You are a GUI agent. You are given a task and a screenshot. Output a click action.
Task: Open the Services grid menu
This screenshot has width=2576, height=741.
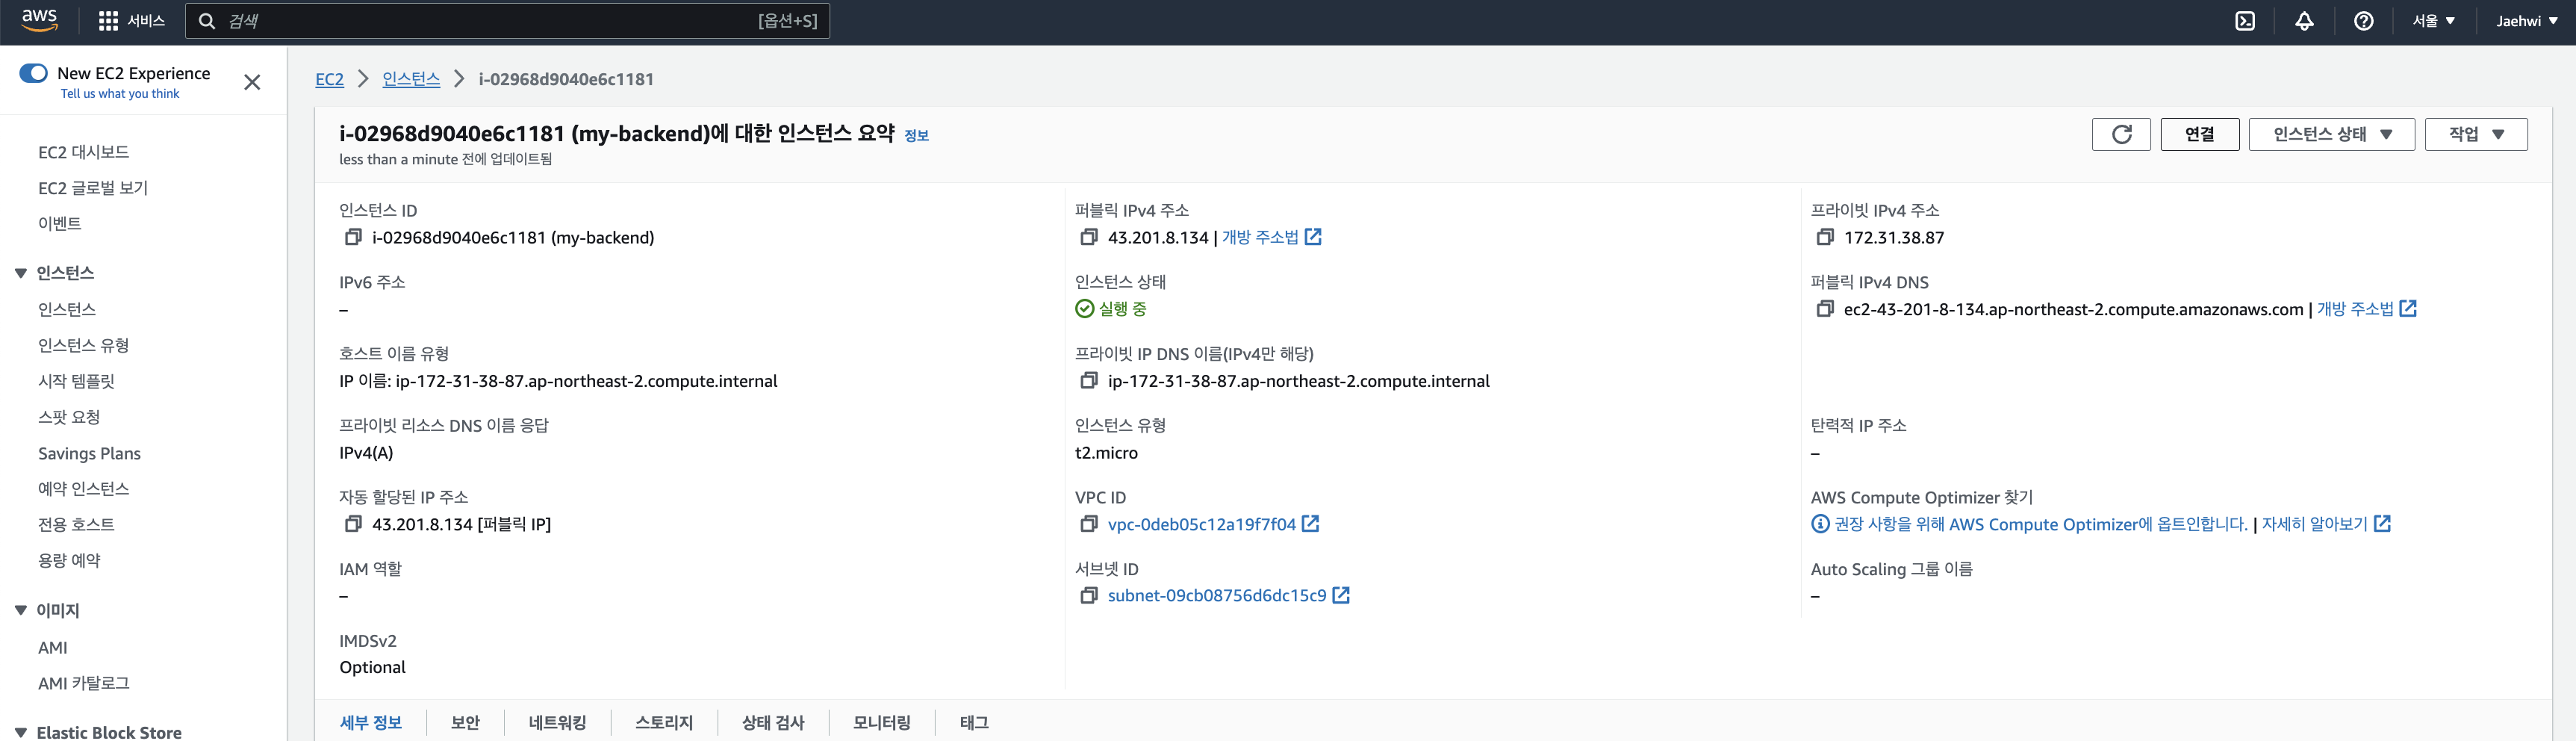click(x=132, y=21)
